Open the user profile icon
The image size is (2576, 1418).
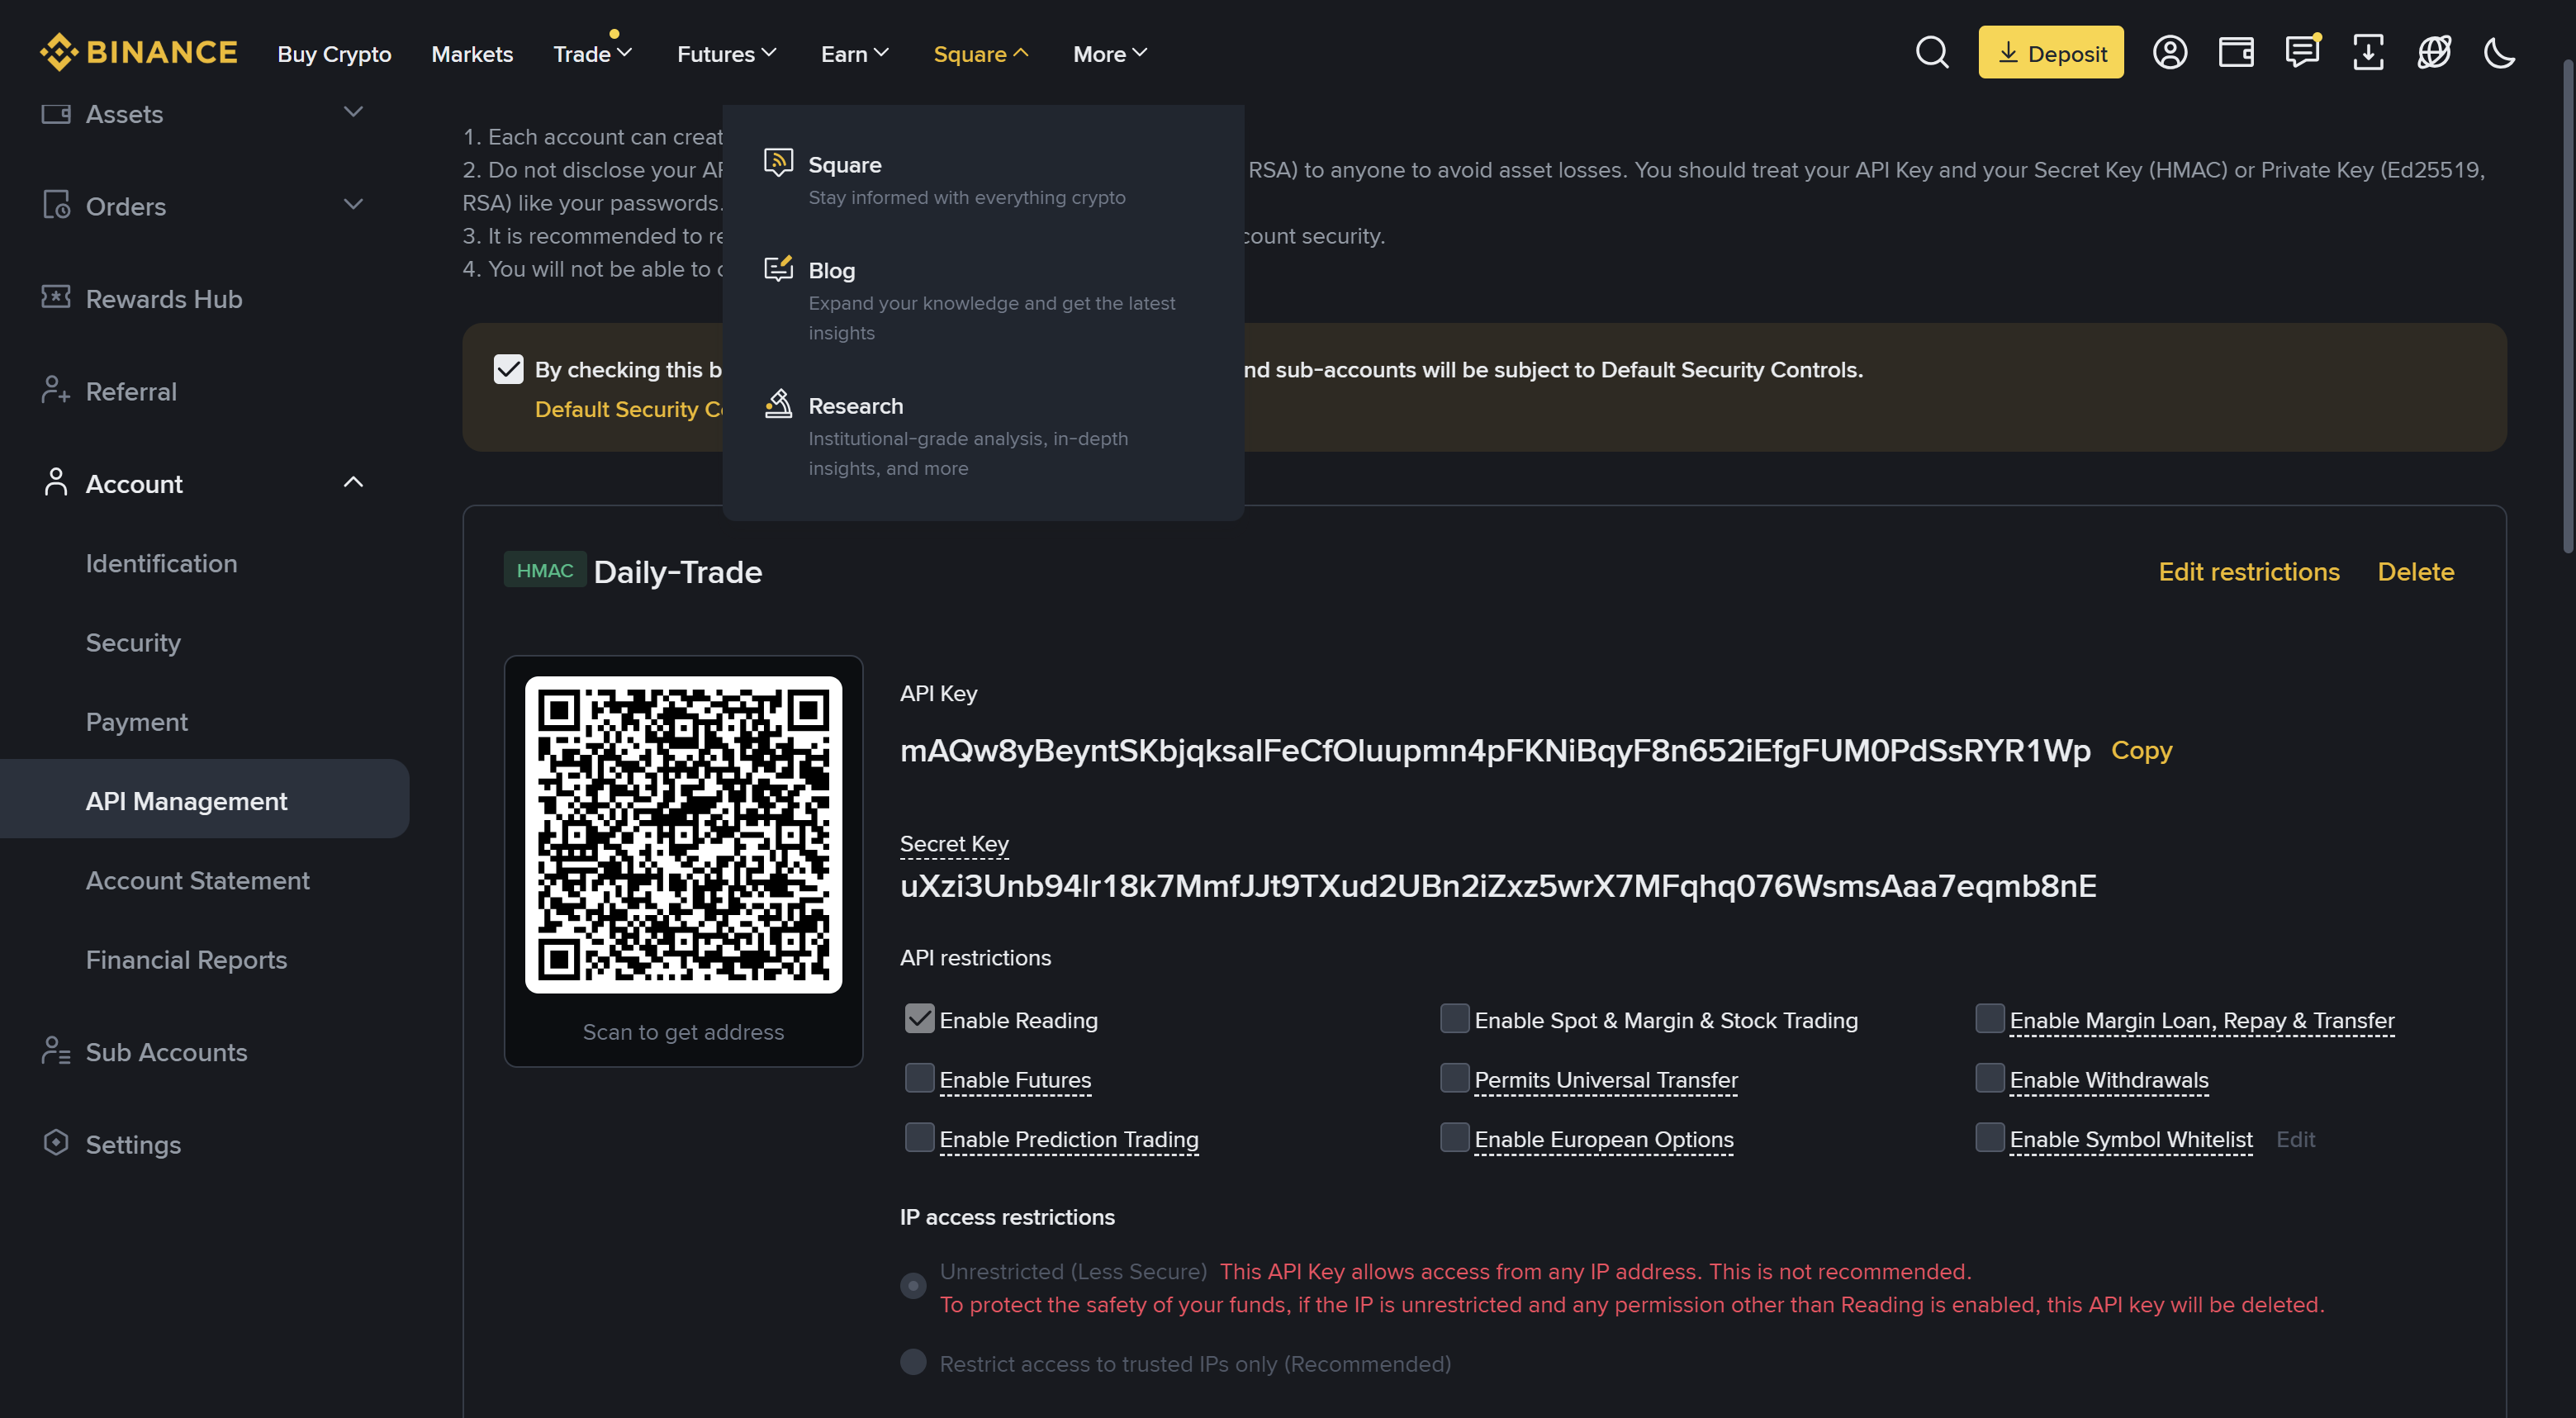(2169, 52)
